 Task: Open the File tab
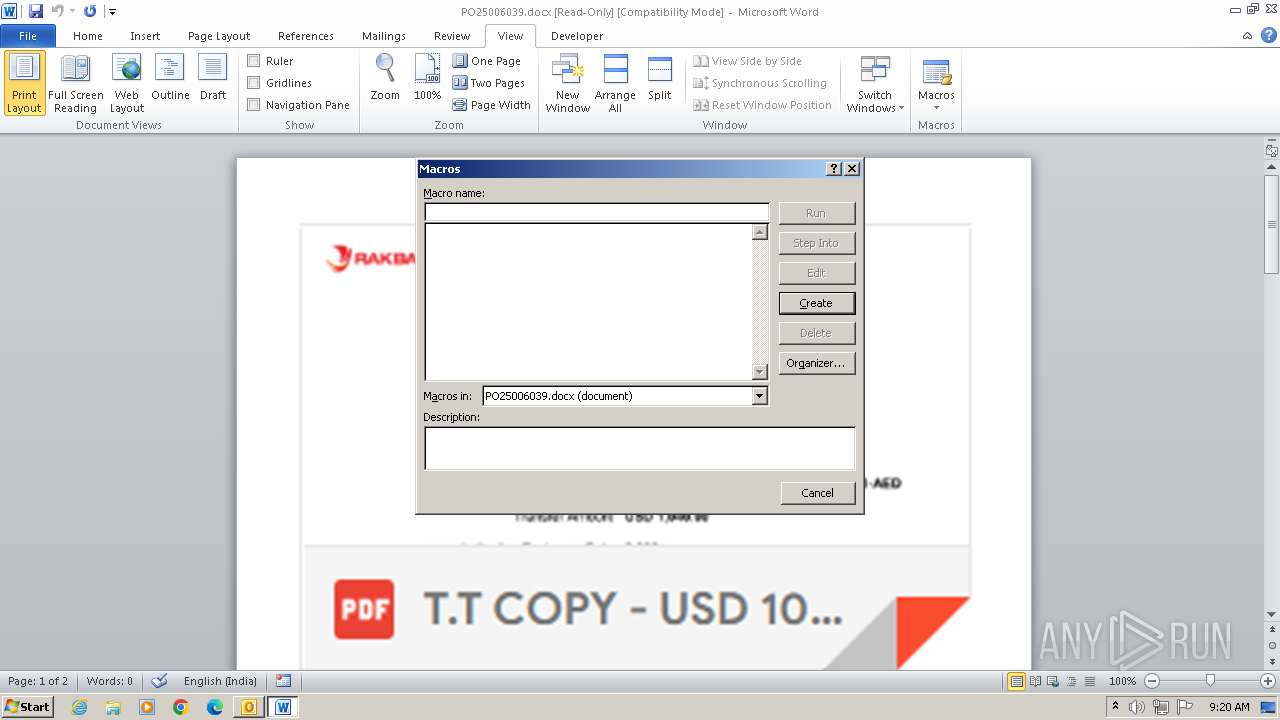tap(28, 36)
